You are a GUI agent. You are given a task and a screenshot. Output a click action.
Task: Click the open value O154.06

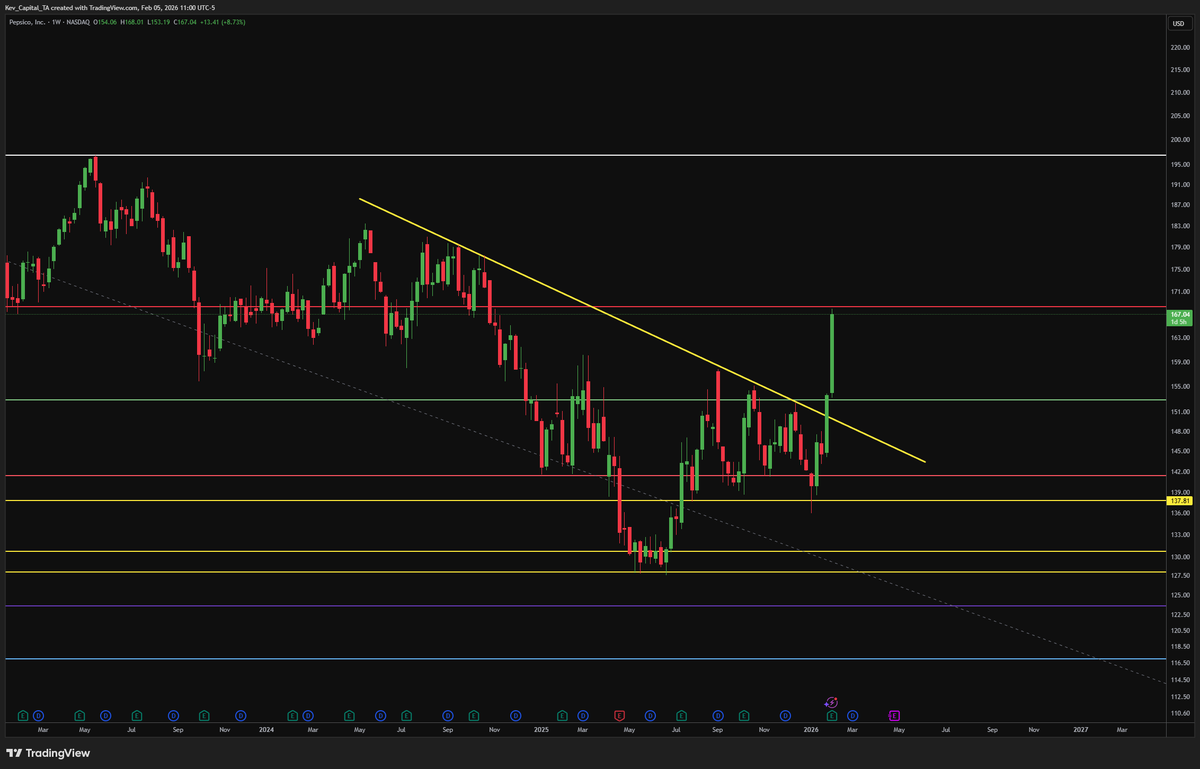pos(105,22)
